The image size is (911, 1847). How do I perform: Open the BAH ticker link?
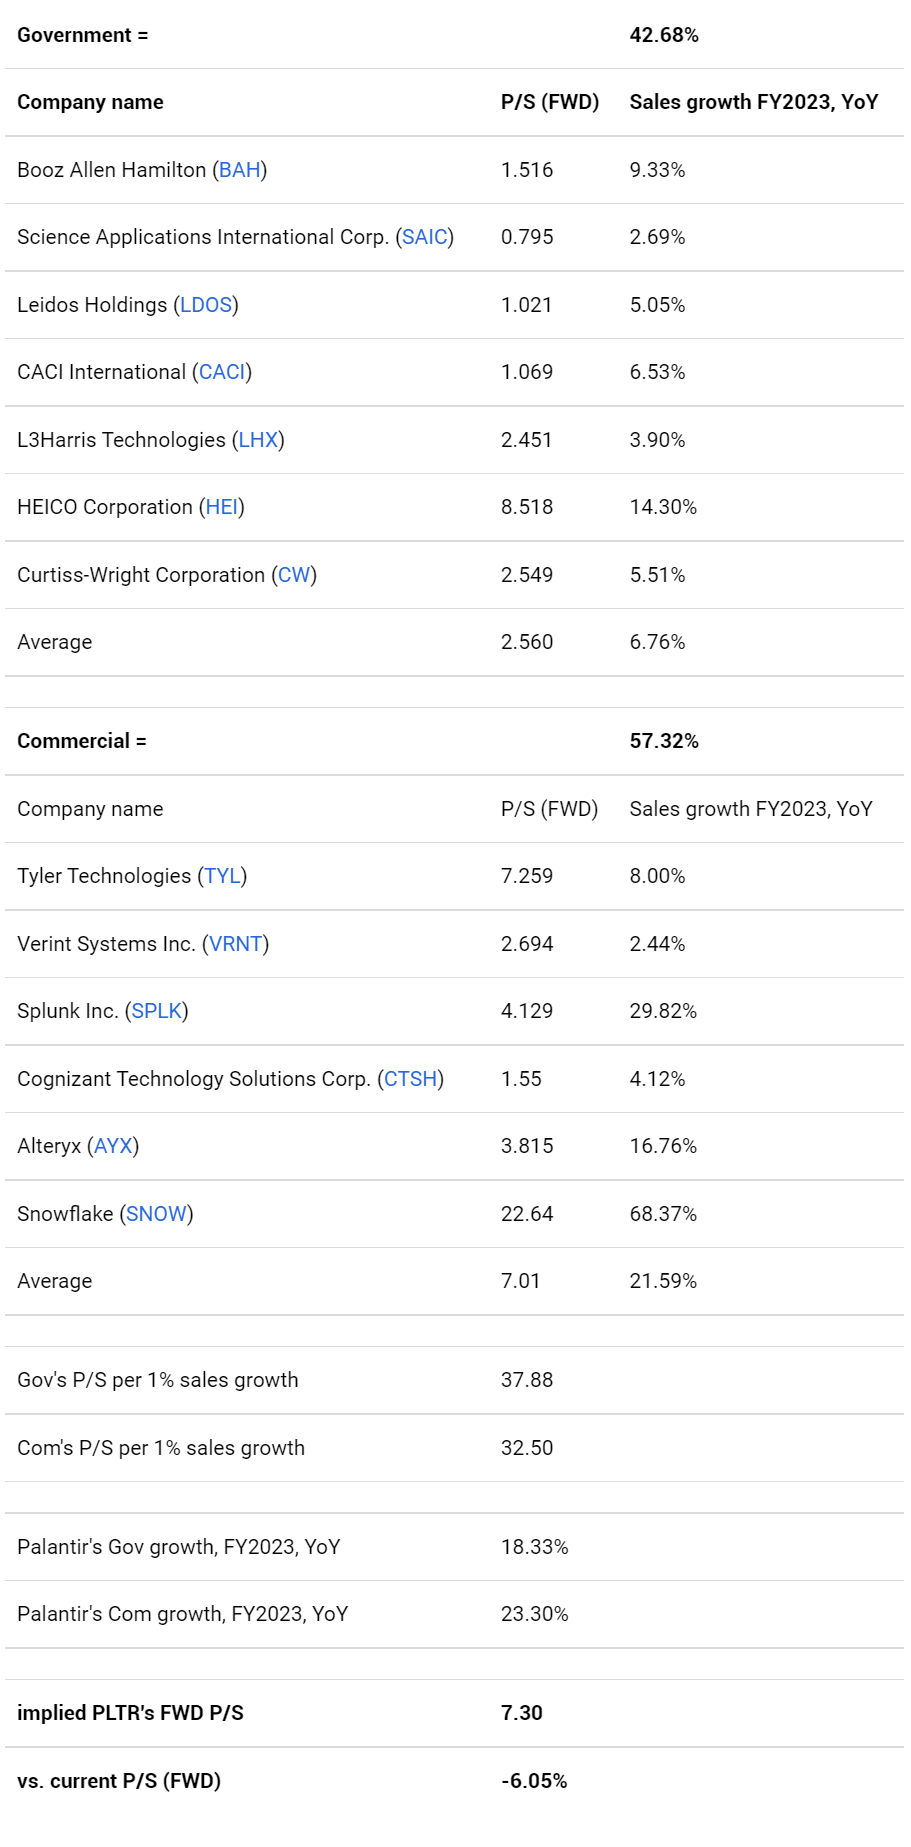pyautogui.click(x=240, y=170)
